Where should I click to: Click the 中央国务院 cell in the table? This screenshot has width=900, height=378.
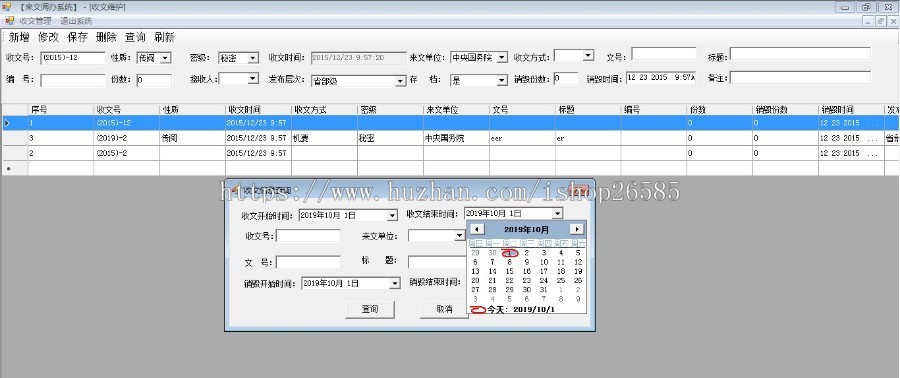[457, 138]
